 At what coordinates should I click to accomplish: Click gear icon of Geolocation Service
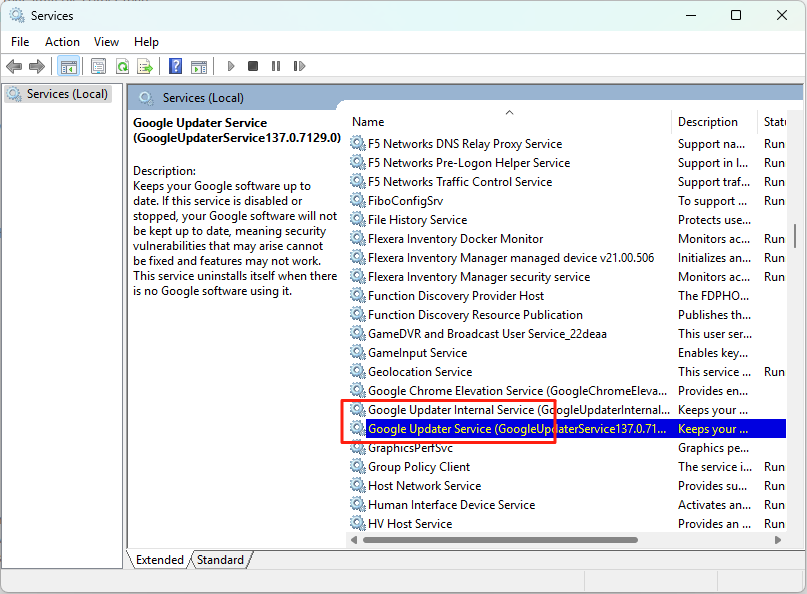[x=358, y=371]
